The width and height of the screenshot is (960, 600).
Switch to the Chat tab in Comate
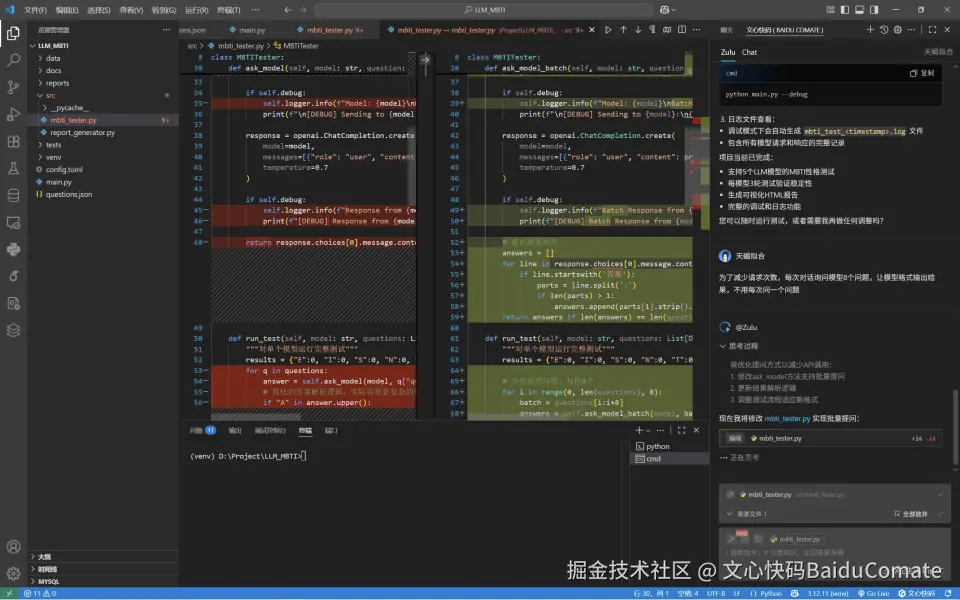pyautogui.click(x=749, y=52)
